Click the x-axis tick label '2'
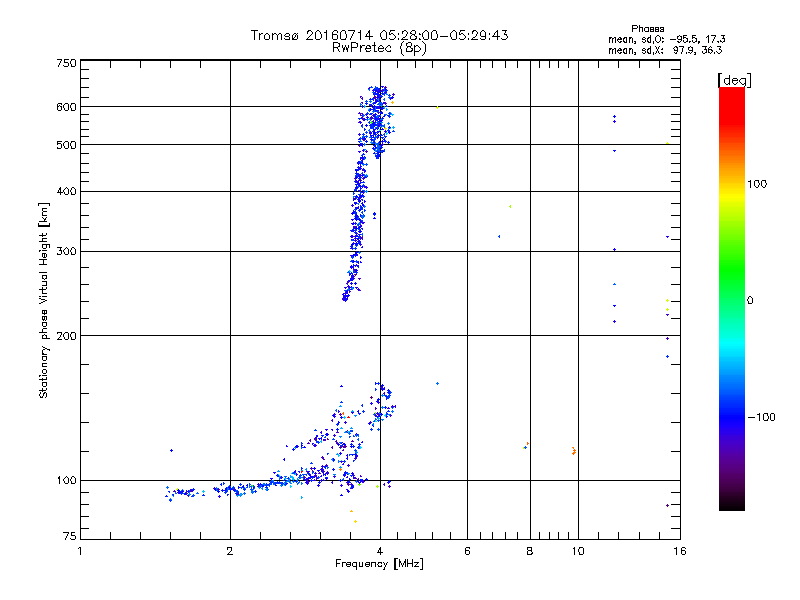 pyautogui.click(x=230, y=551)
